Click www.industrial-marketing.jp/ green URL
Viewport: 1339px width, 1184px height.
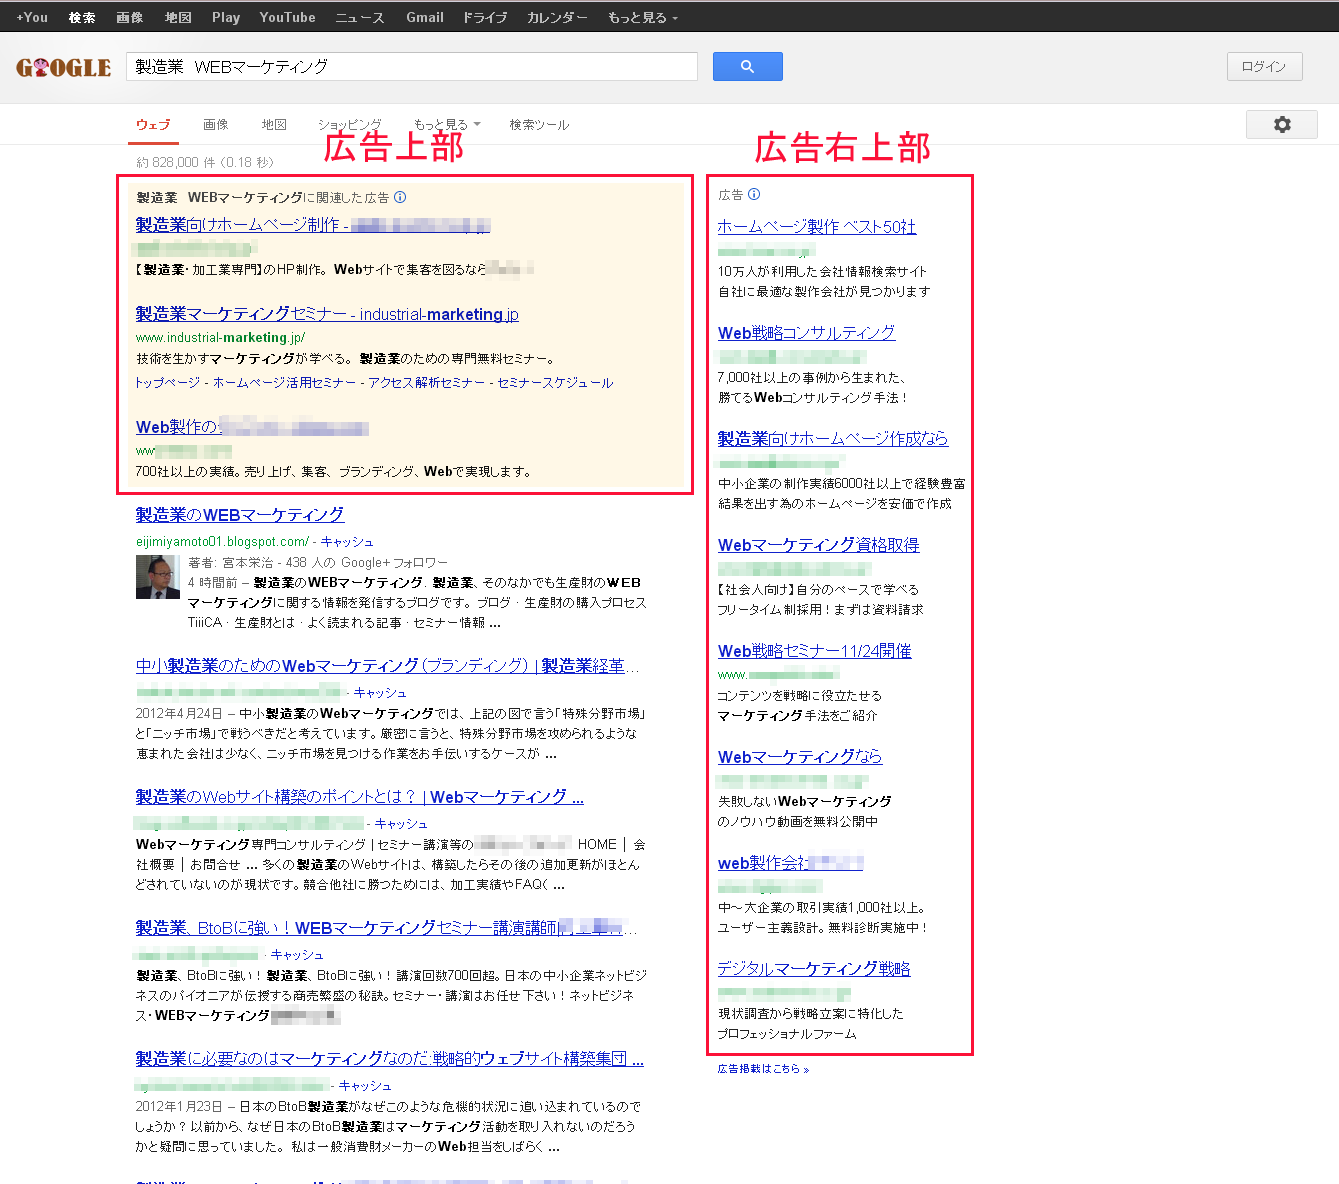point(220,338)
